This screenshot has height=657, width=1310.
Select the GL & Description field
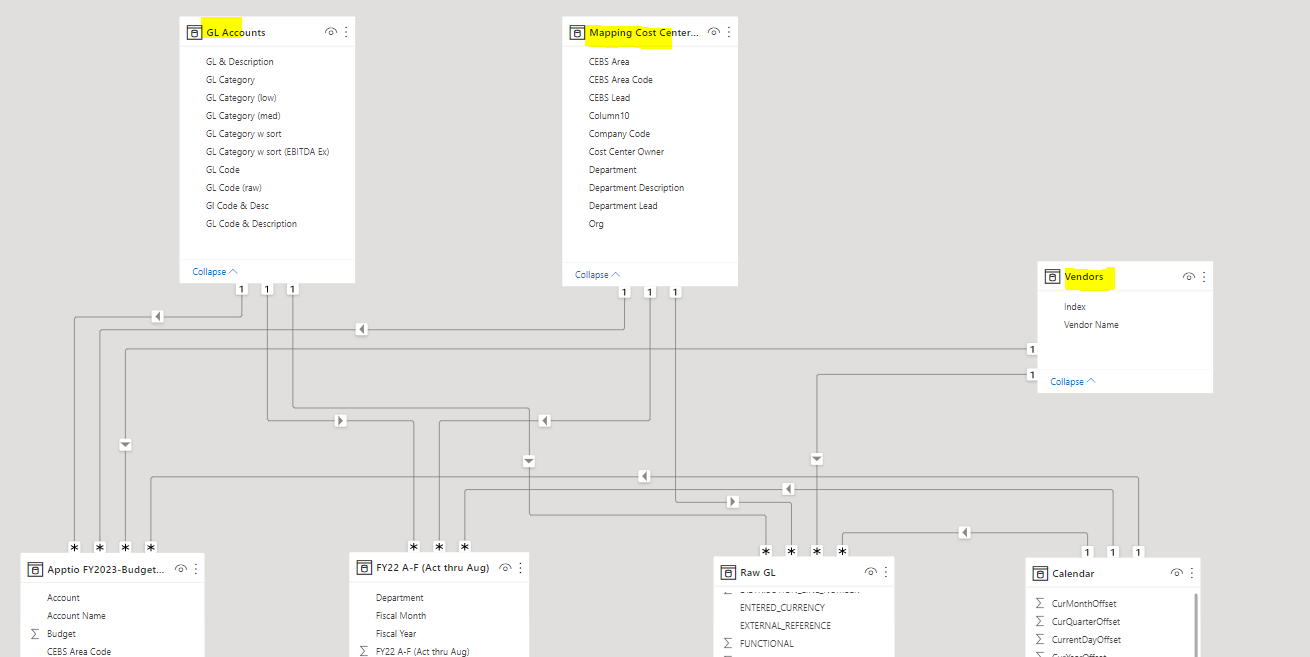(240, 62)
